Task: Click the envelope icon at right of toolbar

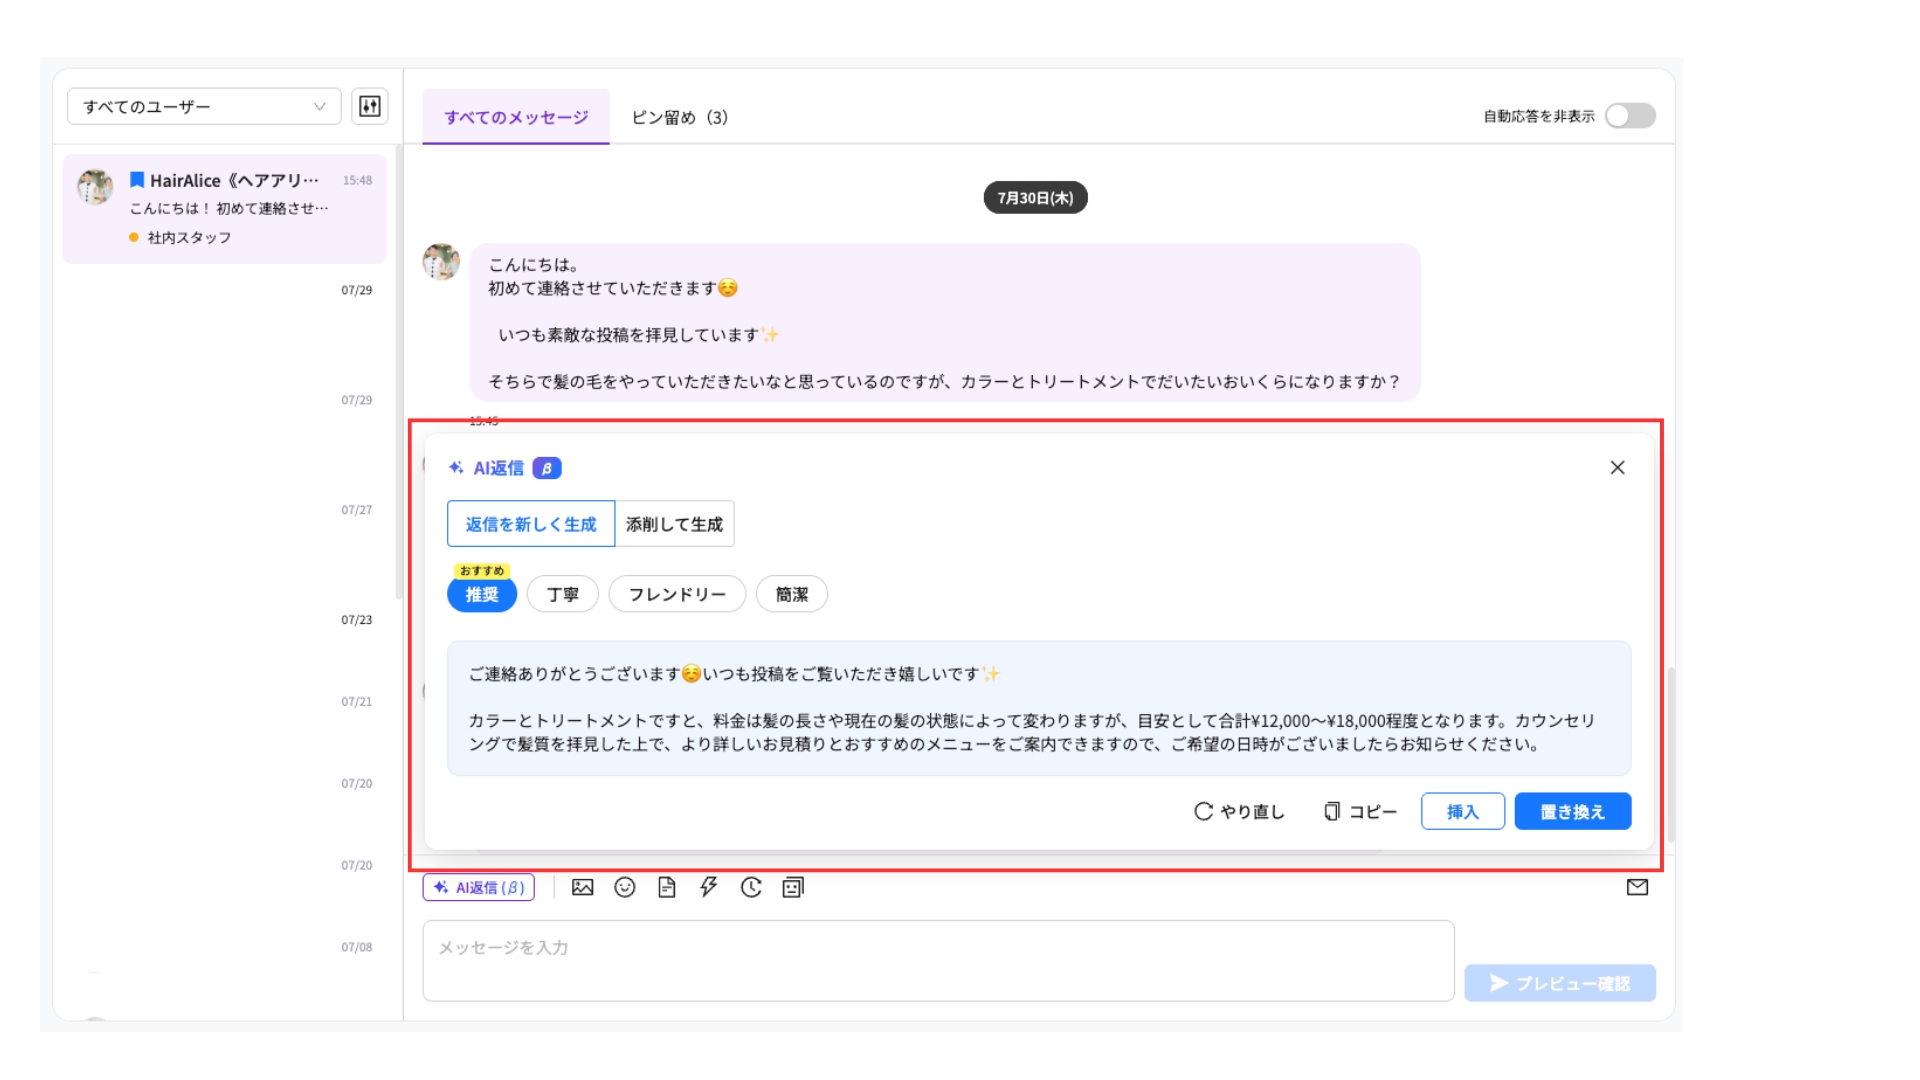Action: tap(1637, 887)
